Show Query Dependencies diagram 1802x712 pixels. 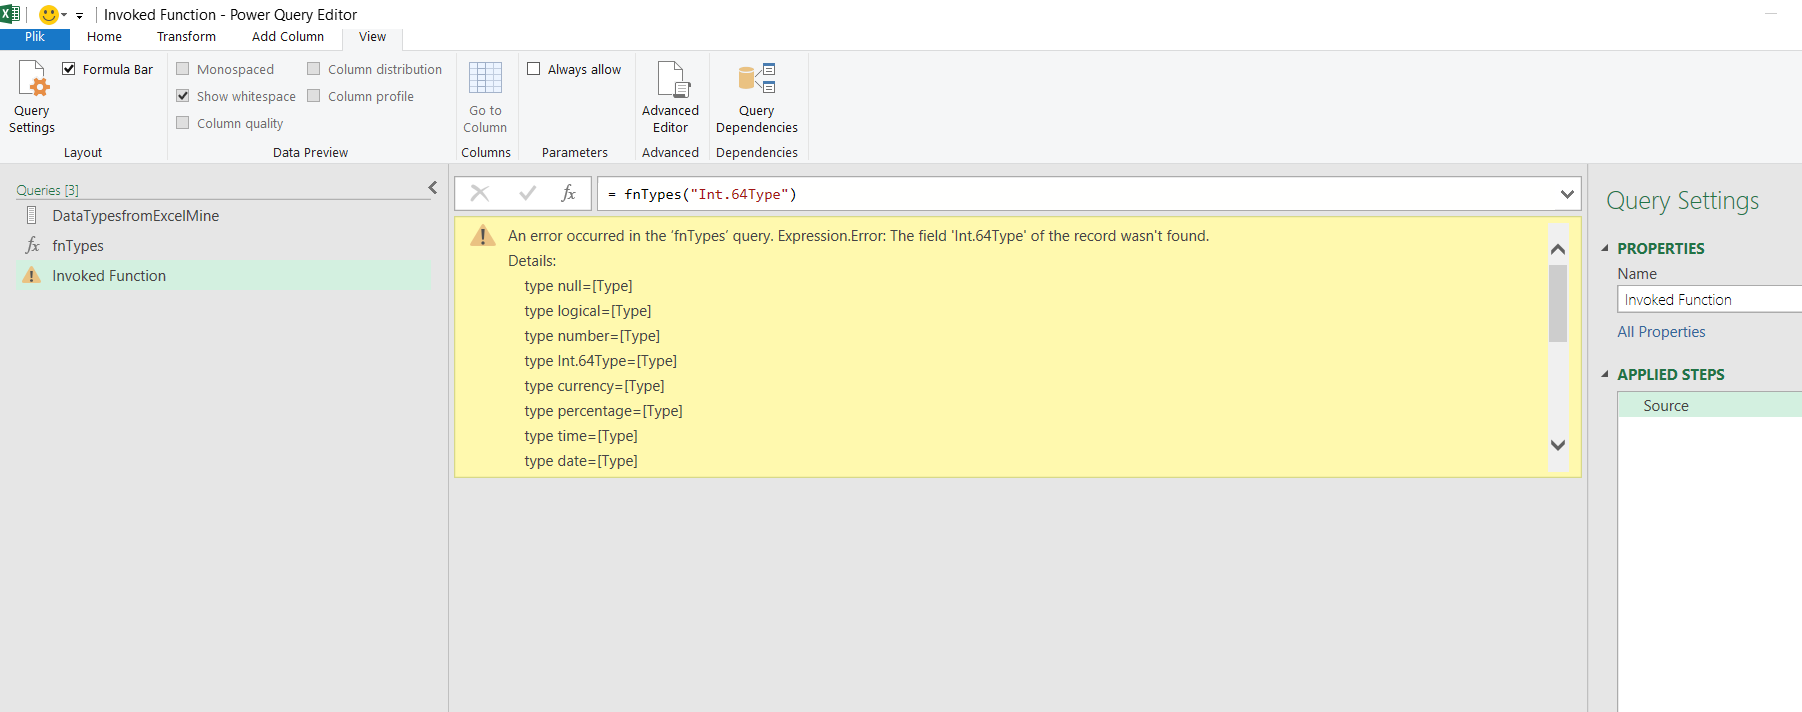[757, 97]
